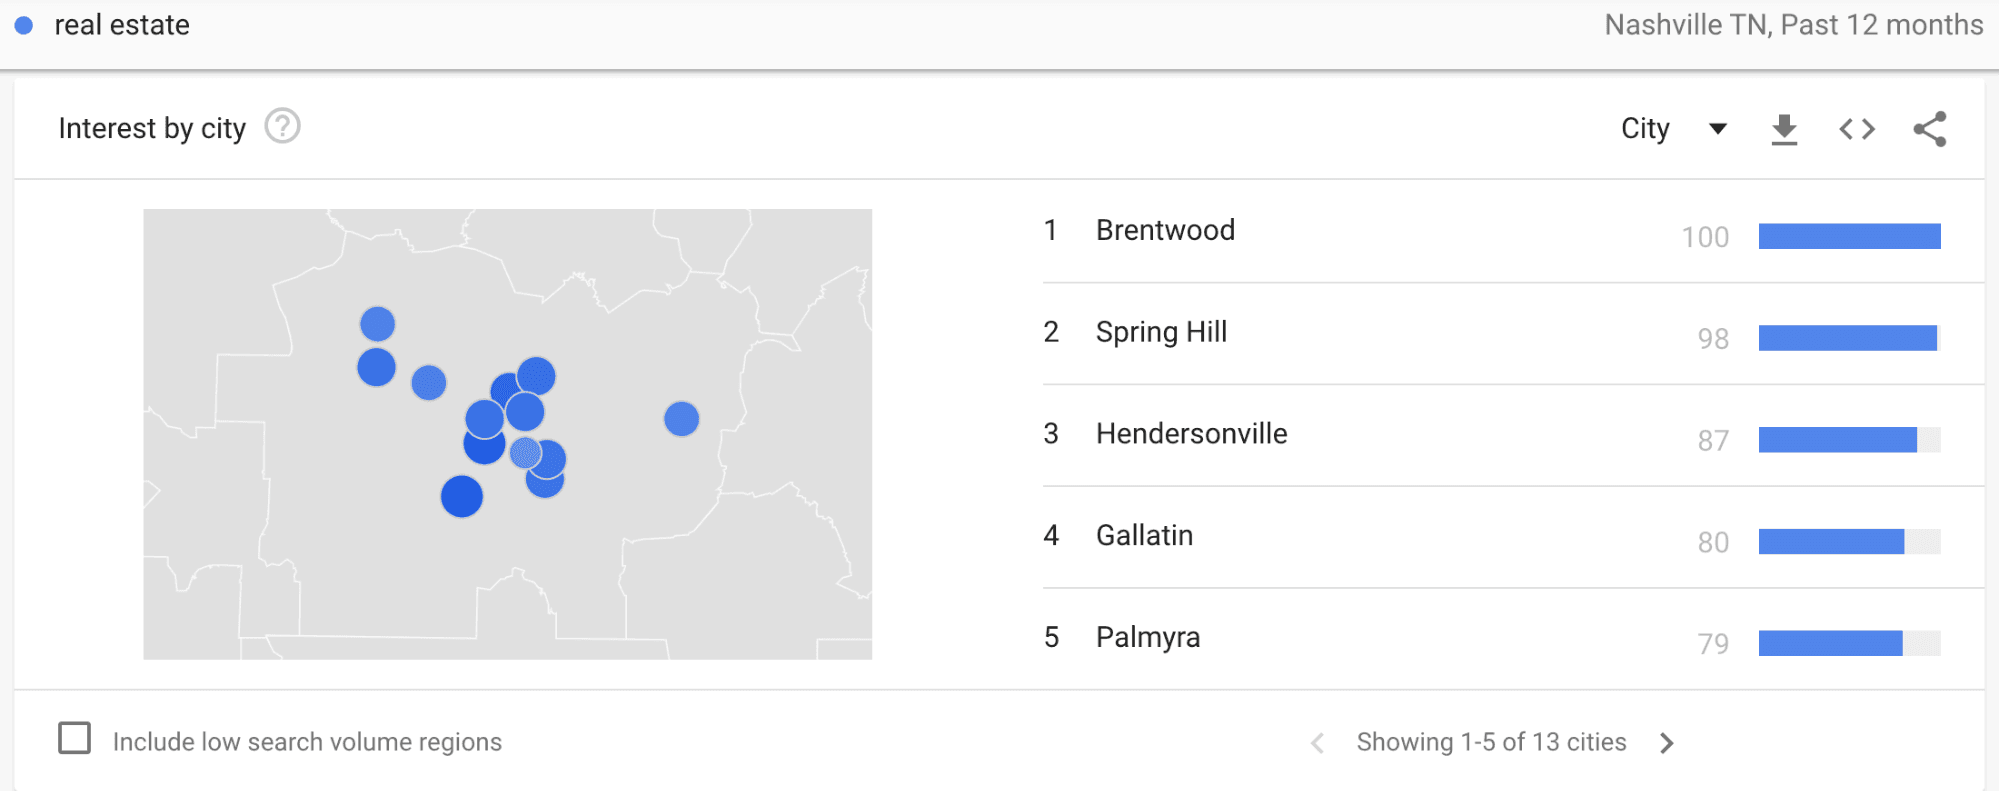Click the real estate search term
This screenshot has height=791, width=1999.
pos(124,24)
